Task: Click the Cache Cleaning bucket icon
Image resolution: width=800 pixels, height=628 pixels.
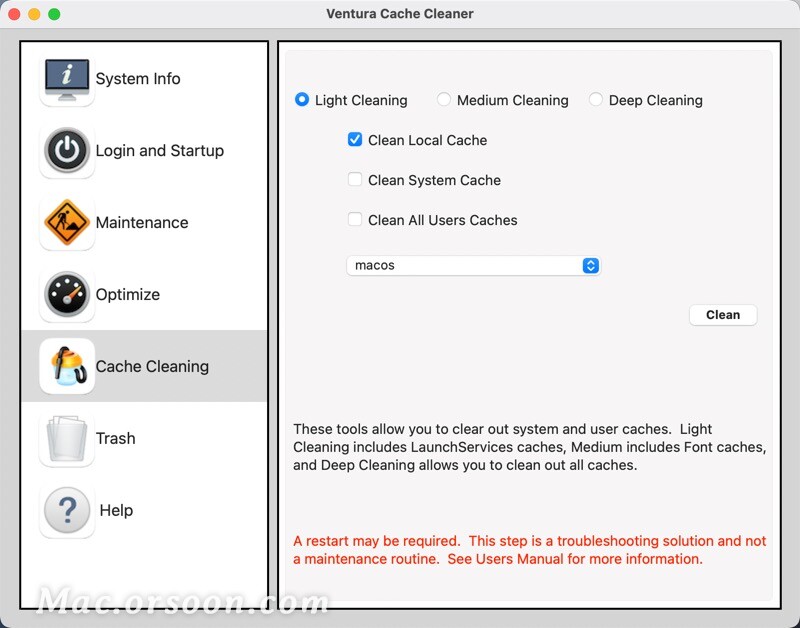Action: [x=66, y=366]
